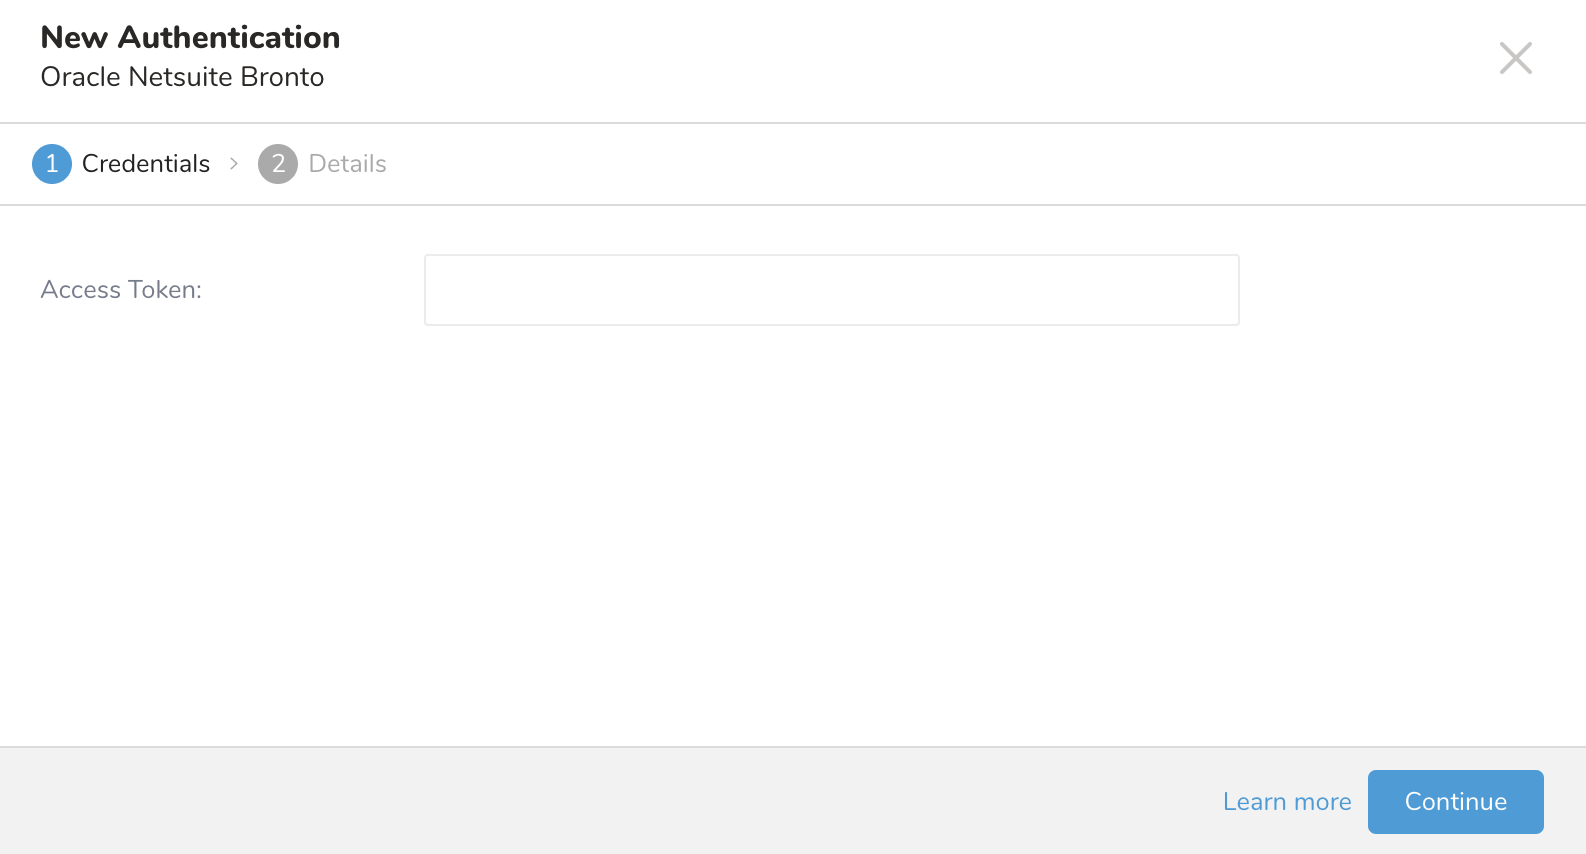The image size is (1586, 854).
Task: Click the step 1 number circle
Action: coord(52,164)
